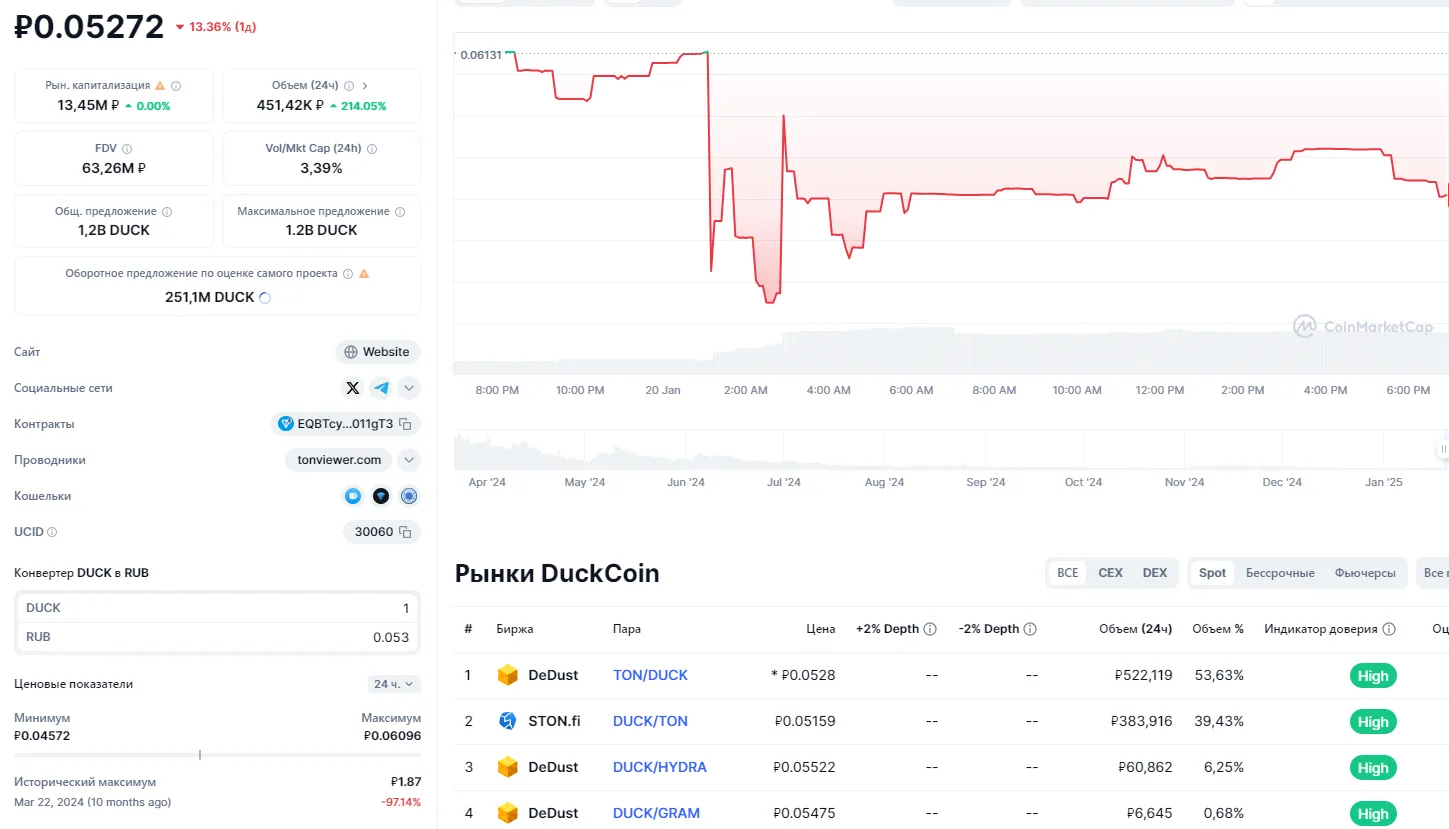Open the first light-blue wallet icon
Screen dimensions: 1449x829
353,496
